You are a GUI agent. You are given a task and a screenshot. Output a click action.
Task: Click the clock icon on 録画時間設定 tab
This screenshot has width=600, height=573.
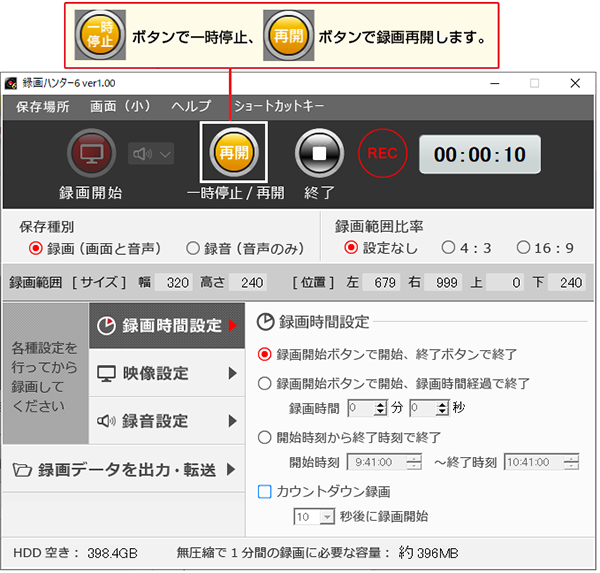tap(106, 326)
